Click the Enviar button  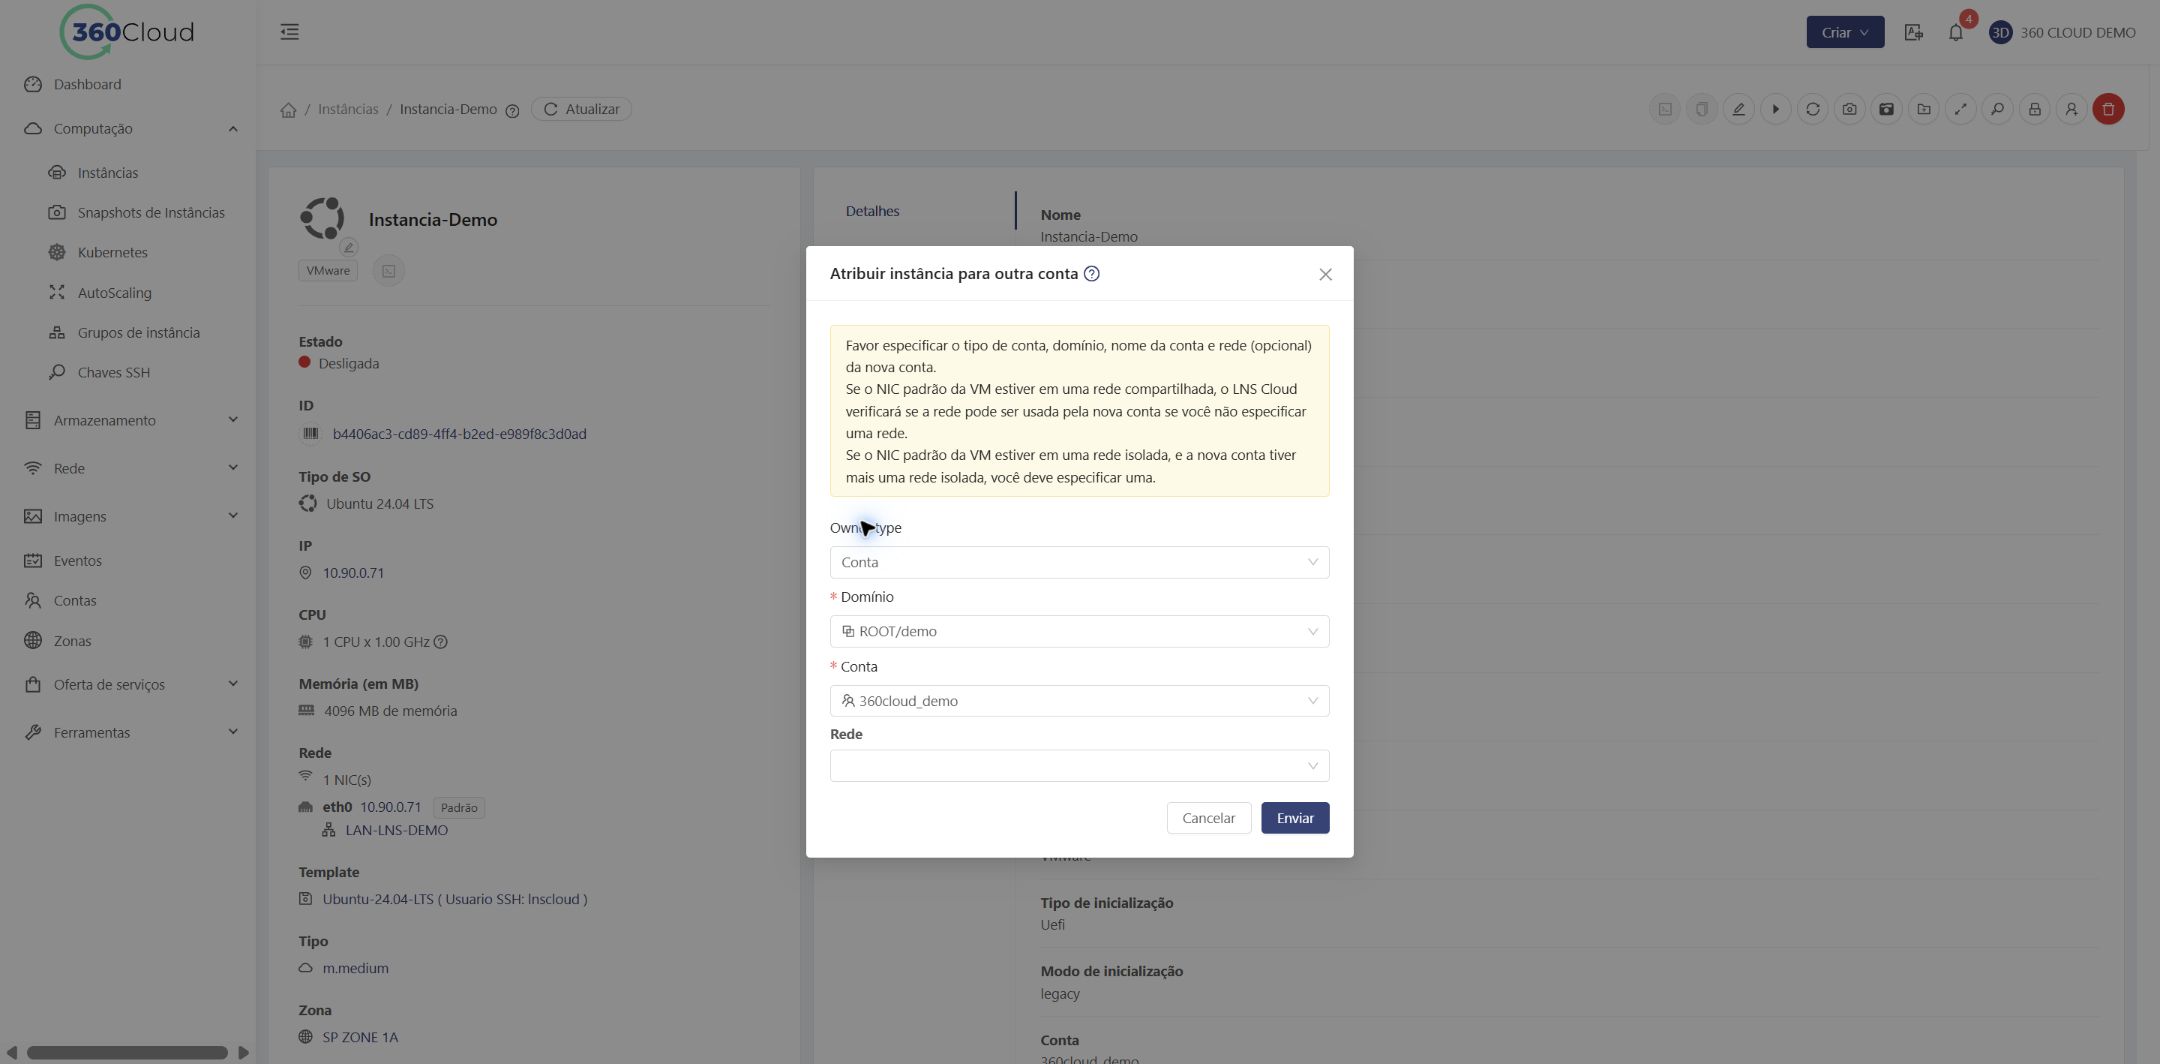[x=1294, y=818]
